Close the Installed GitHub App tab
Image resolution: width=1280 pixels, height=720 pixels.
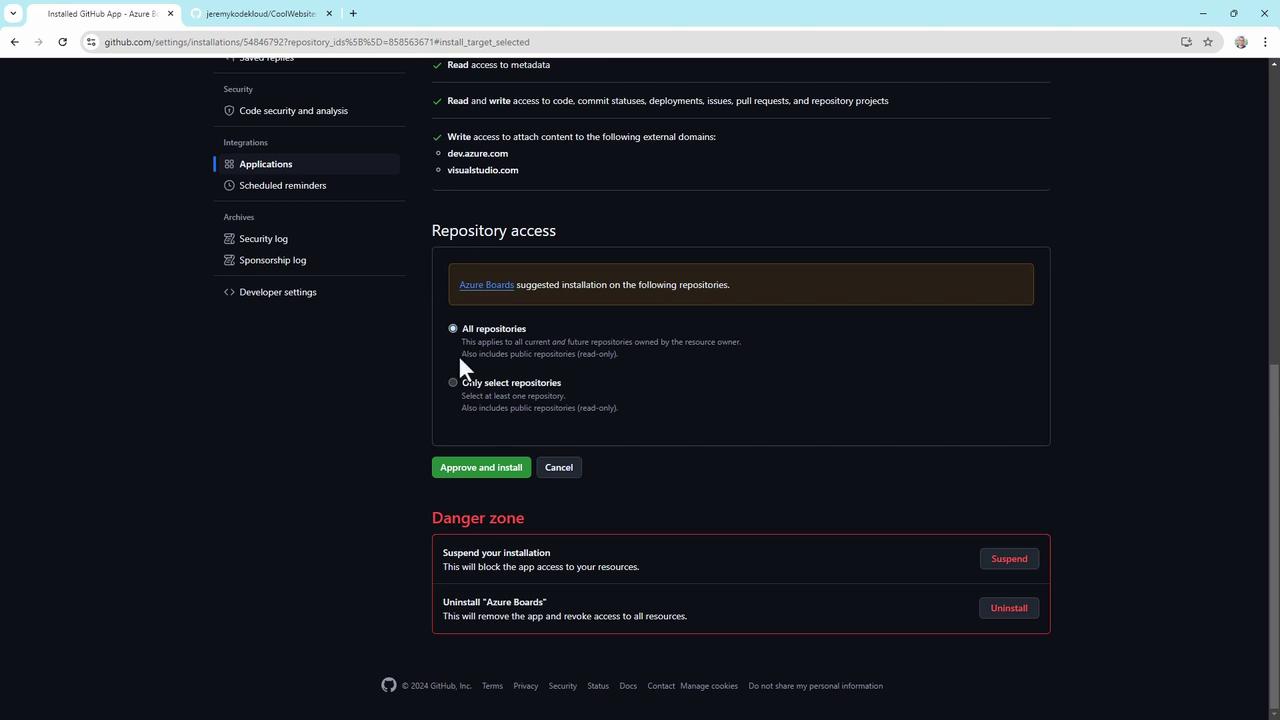pos(171,14)
